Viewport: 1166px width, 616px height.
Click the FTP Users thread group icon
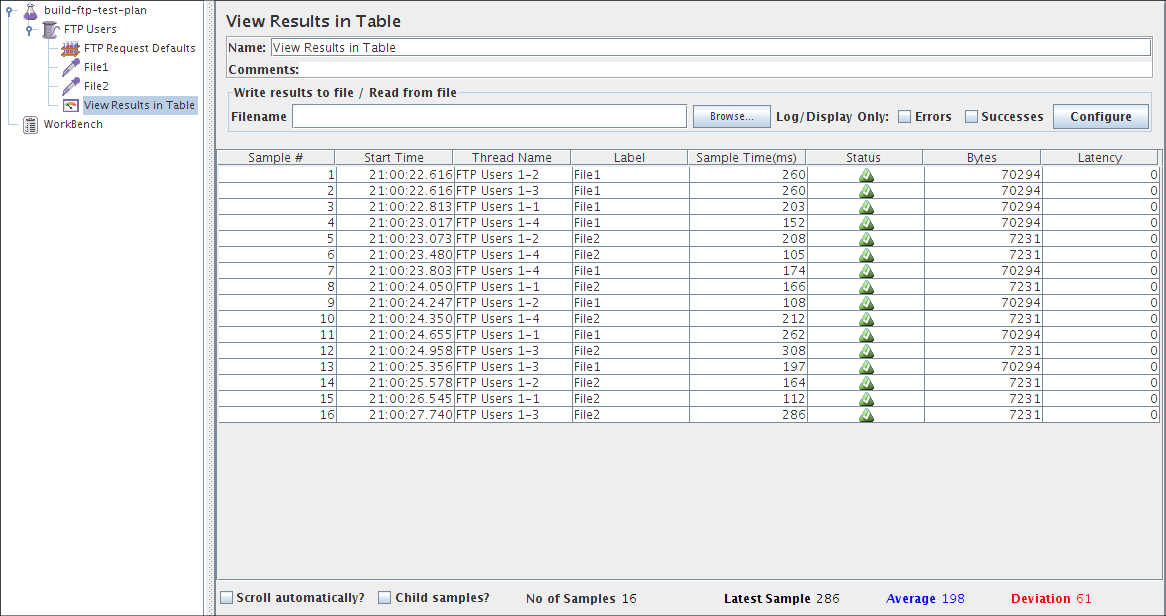coord(51,29)
